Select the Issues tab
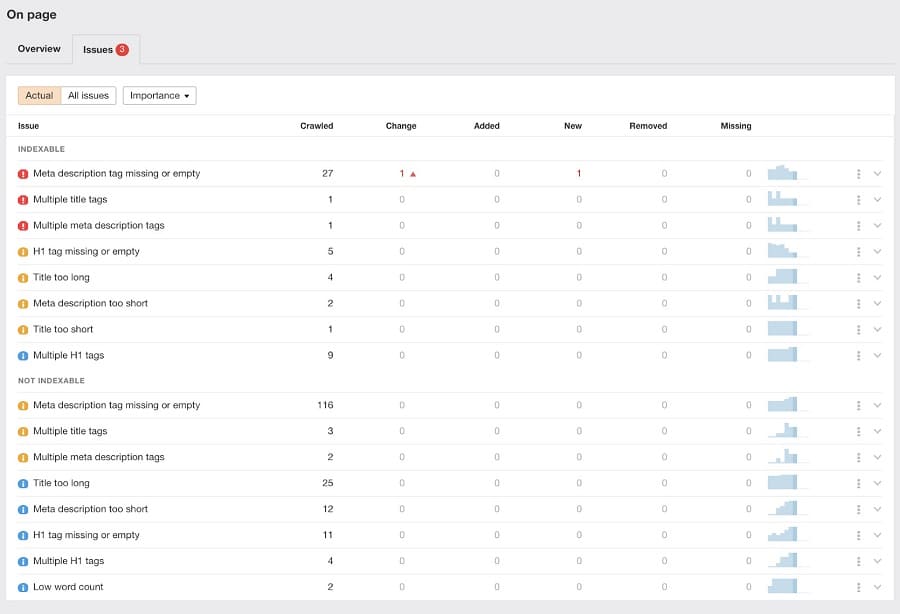 [x=105, y=50]
